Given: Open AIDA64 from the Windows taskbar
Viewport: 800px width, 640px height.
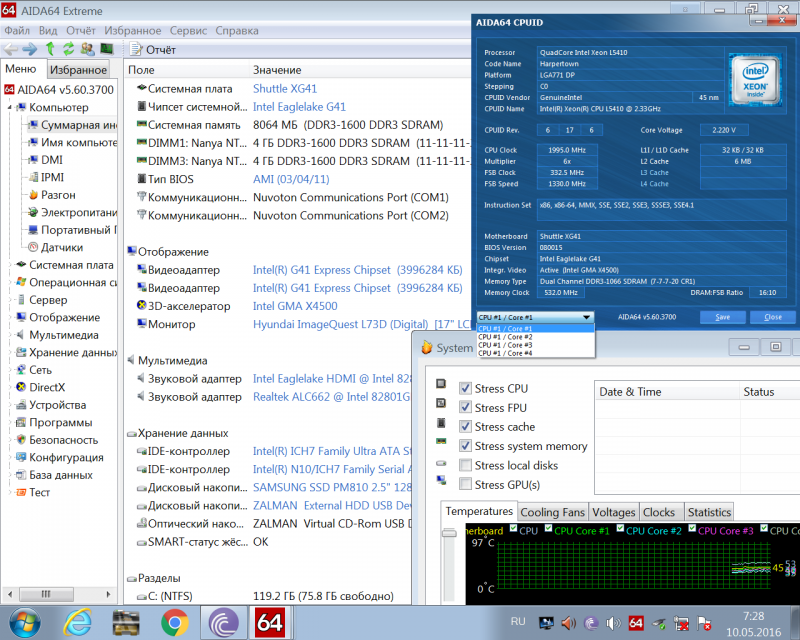Looking at the screenshot, I should [271, 622].
